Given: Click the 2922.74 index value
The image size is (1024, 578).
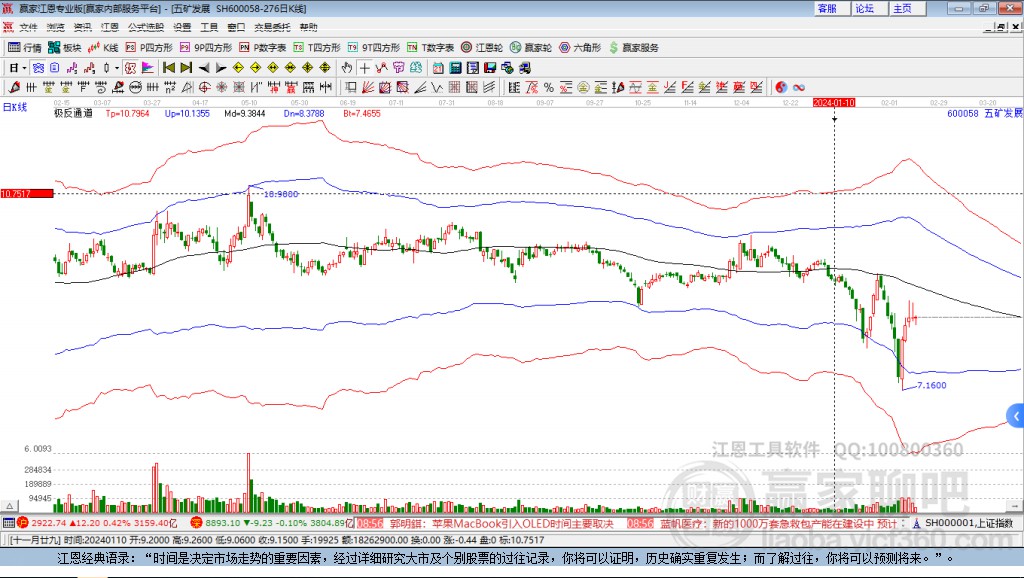Looking at the screenshot, I should coord(49,523).
